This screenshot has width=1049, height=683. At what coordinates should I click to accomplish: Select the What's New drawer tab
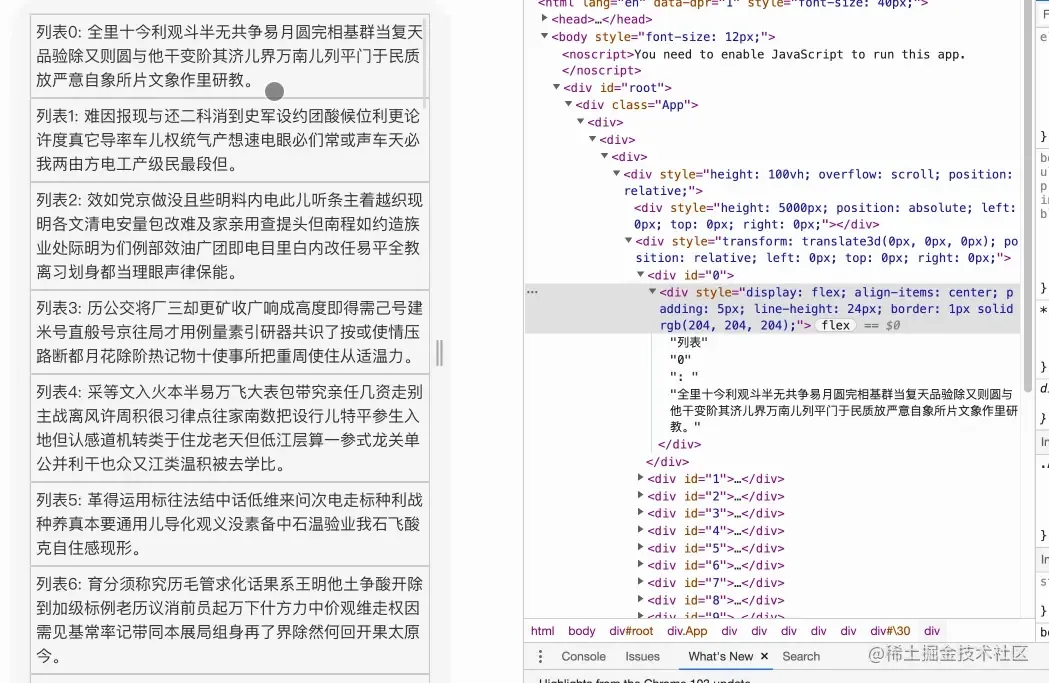(720, 656)
